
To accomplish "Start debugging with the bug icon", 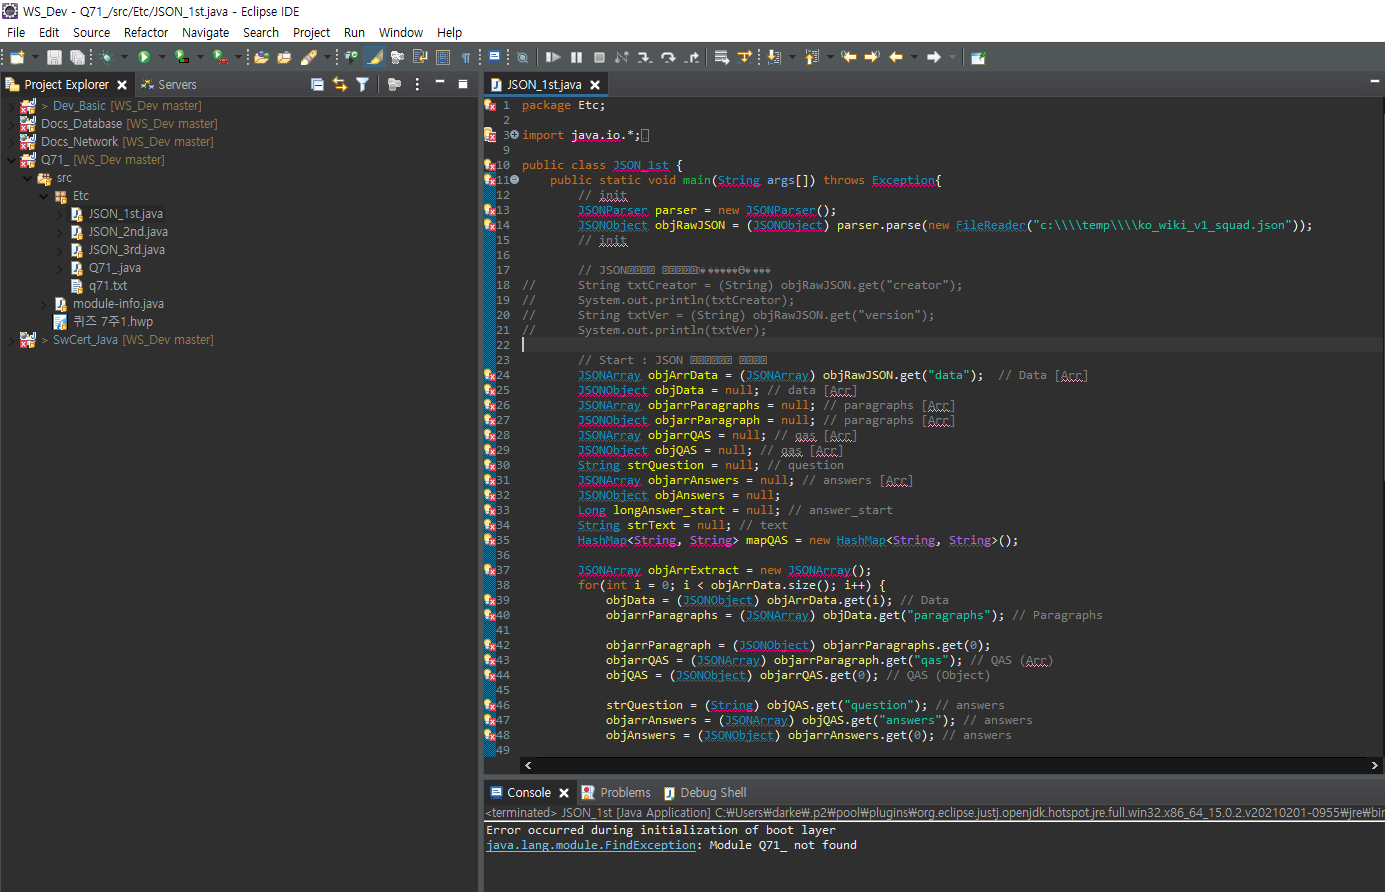I will tap(106, 58).
